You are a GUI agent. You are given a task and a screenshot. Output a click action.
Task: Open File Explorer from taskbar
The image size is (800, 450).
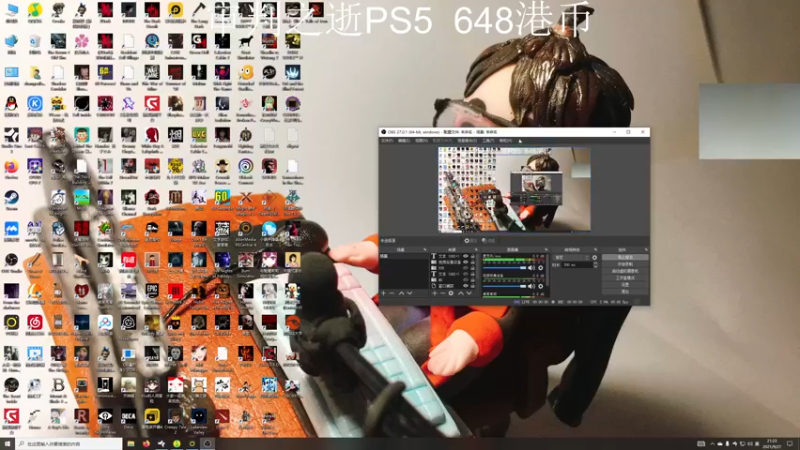[131, 444]
